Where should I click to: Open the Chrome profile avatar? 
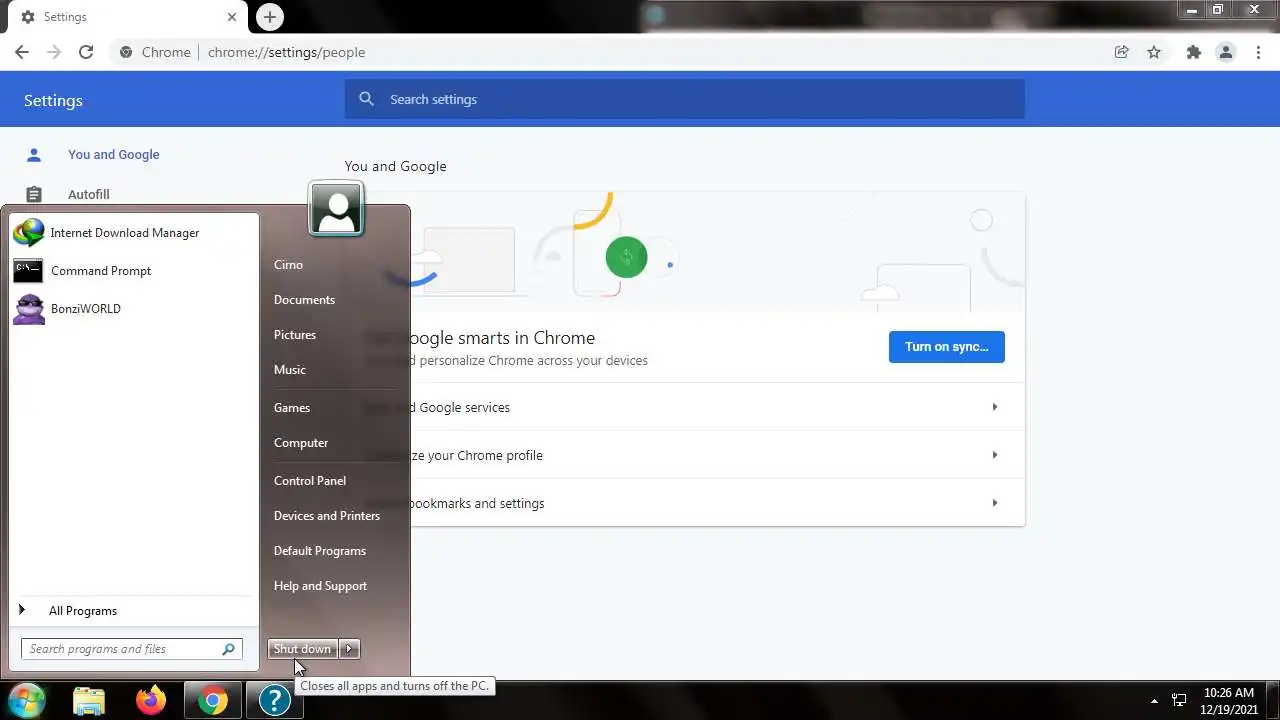tap(1225, 52)
